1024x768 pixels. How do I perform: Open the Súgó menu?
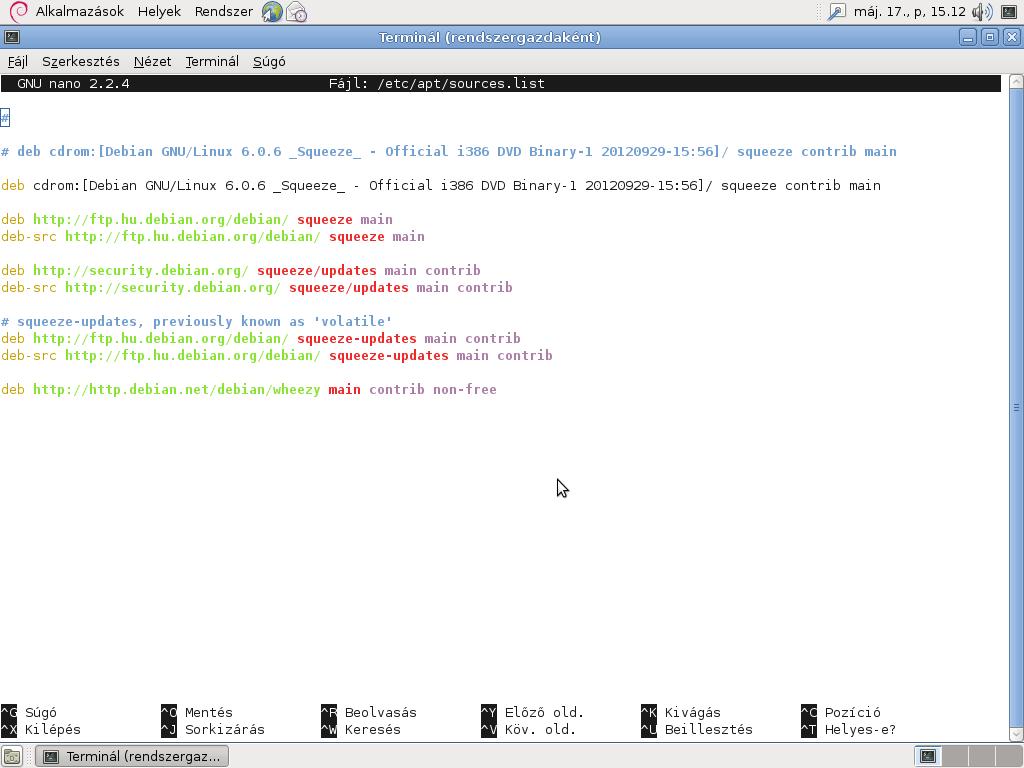[x=269, y=61]
